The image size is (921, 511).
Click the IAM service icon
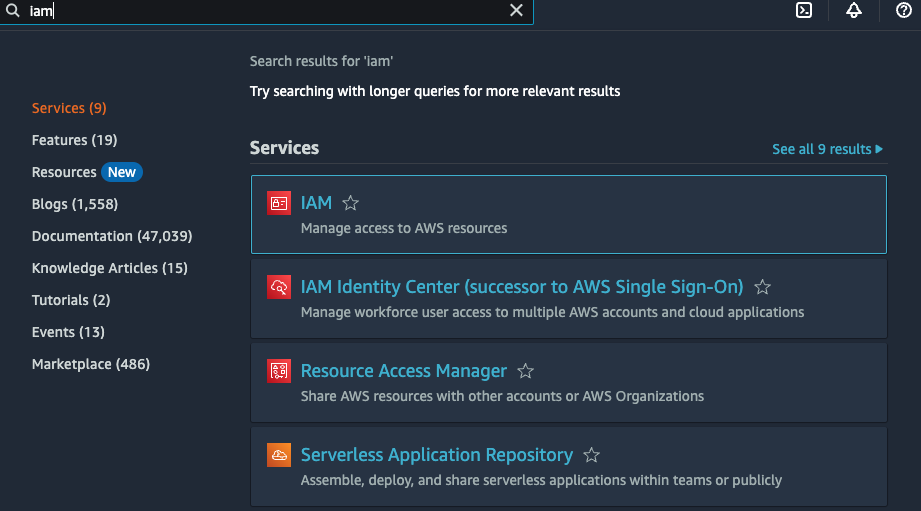click(279, 203)
